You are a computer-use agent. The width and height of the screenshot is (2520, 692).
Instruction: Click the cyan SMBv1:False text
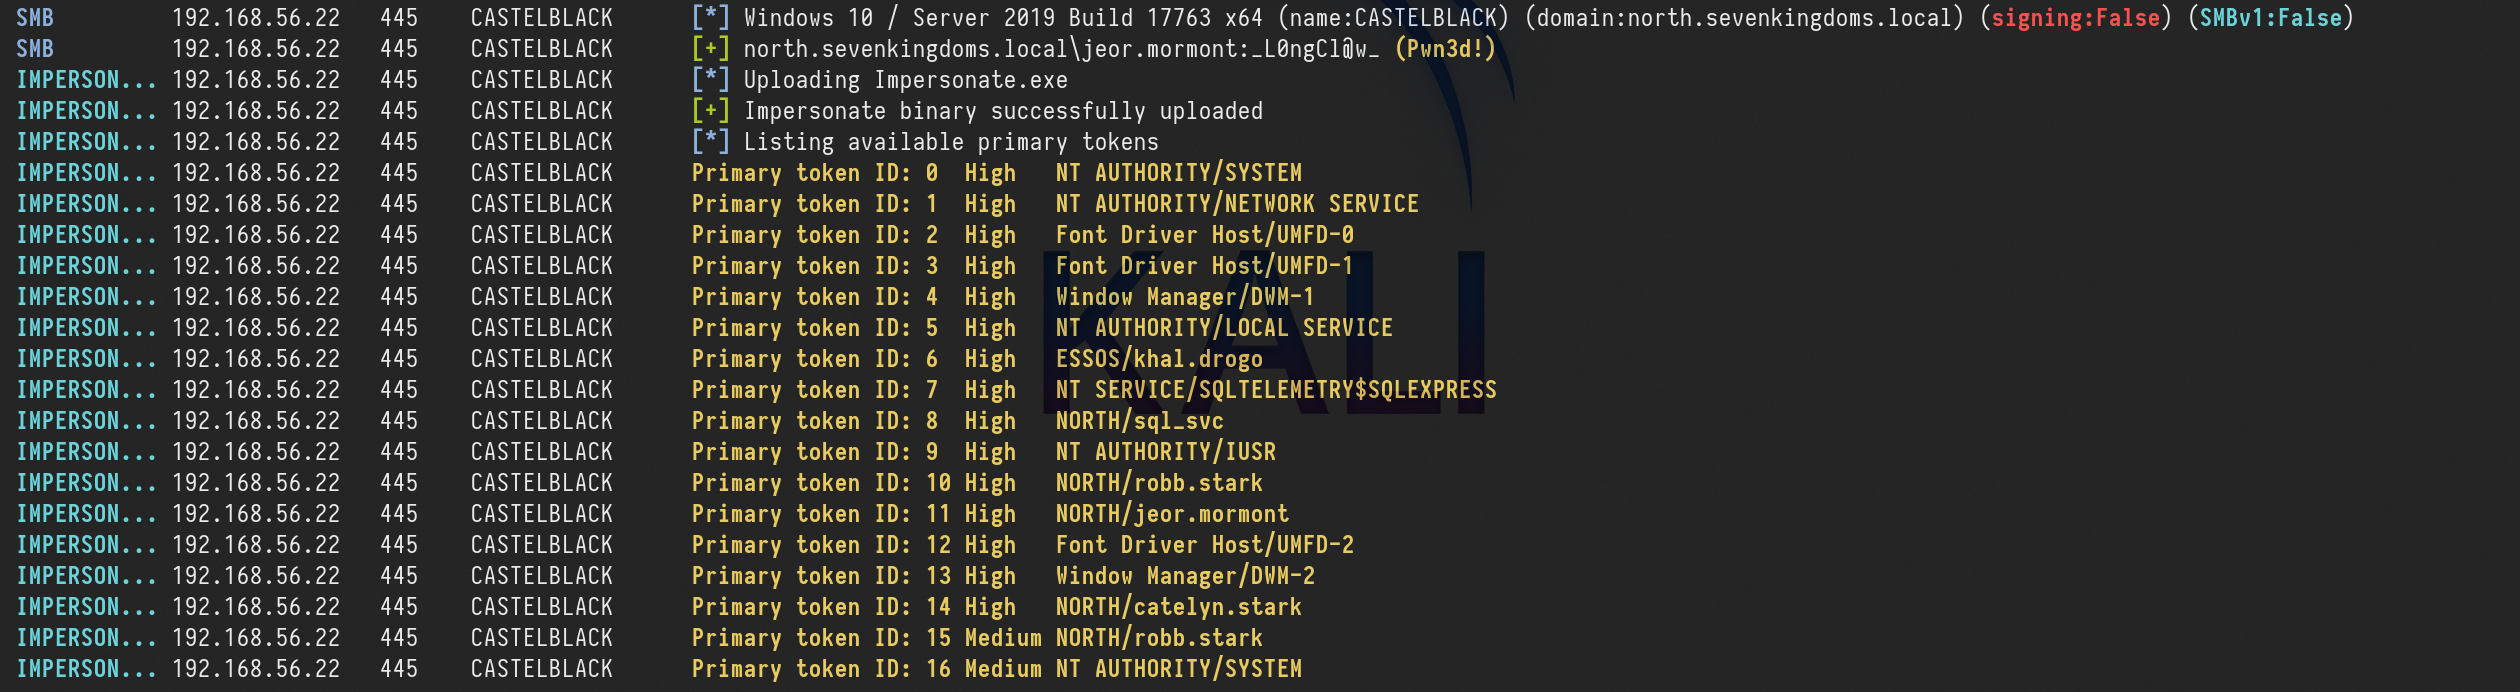(x=2270, y=18)
